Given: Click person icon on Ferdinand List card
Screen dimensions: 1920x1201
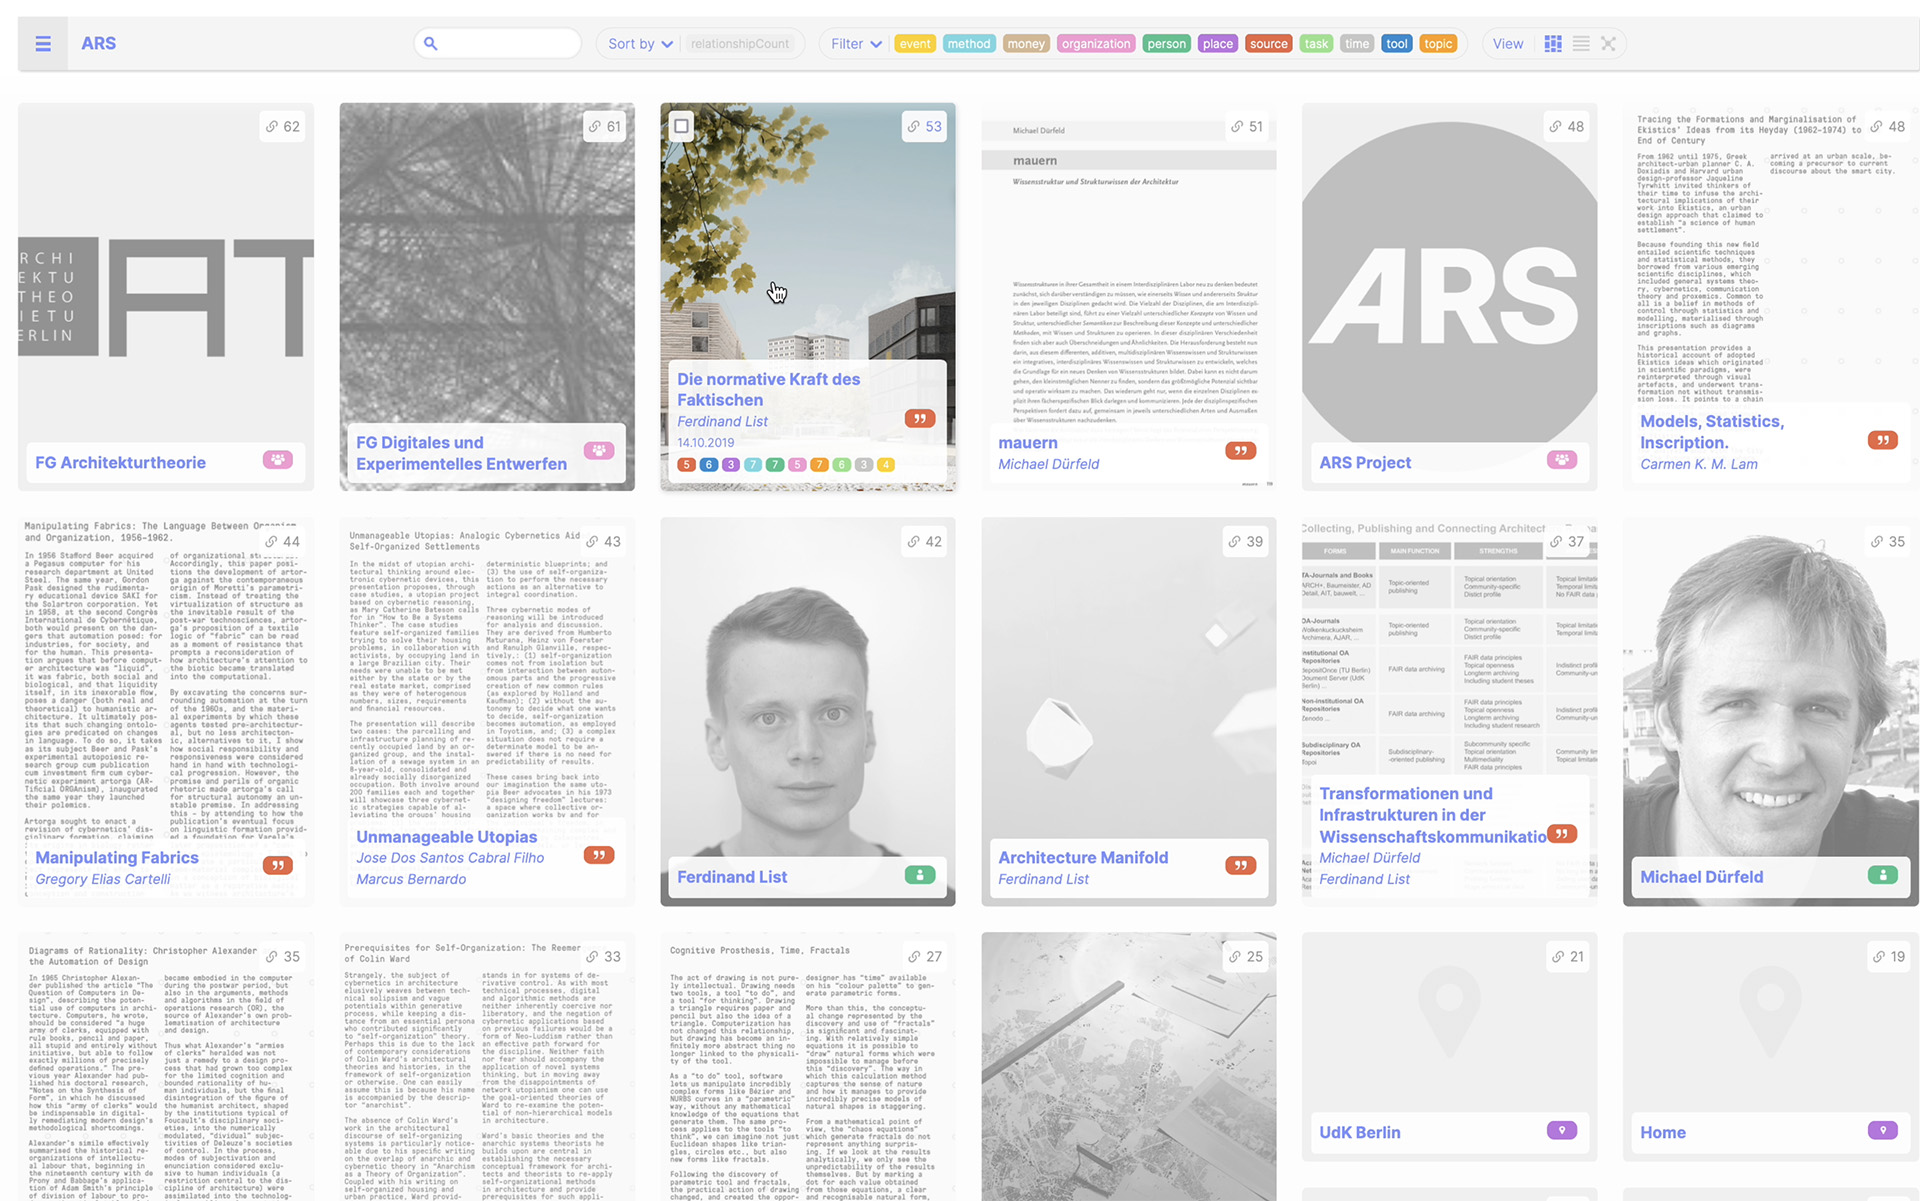Looking at the screenshot, I should click(x=920, y=874).
